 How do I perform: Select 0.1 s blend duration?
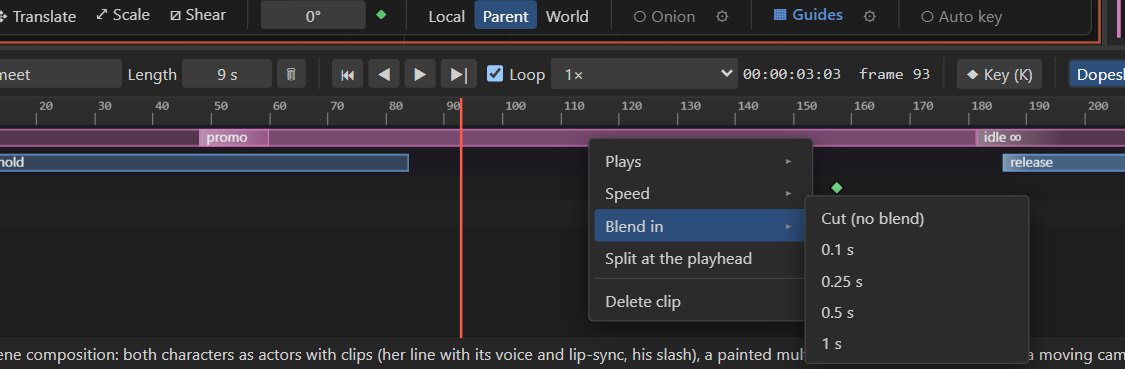pyautogui.click(x=917, y=250)
